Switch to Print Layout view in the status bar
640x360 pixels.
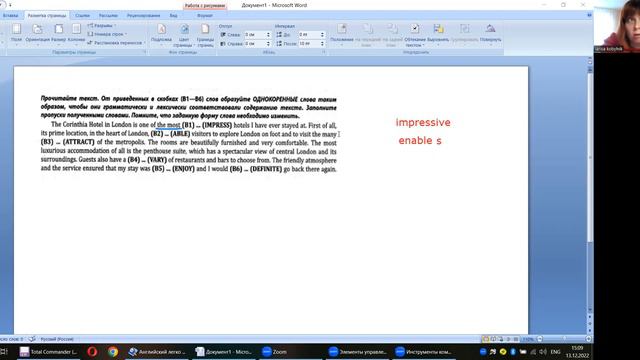(x=485, y=339)
